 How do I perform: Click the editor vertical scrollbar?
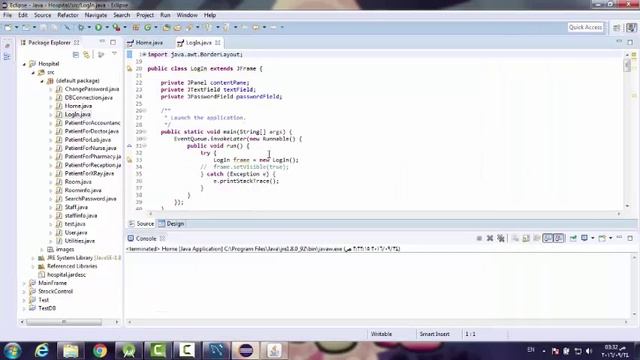pyautogui.click(x=627, y=65)
